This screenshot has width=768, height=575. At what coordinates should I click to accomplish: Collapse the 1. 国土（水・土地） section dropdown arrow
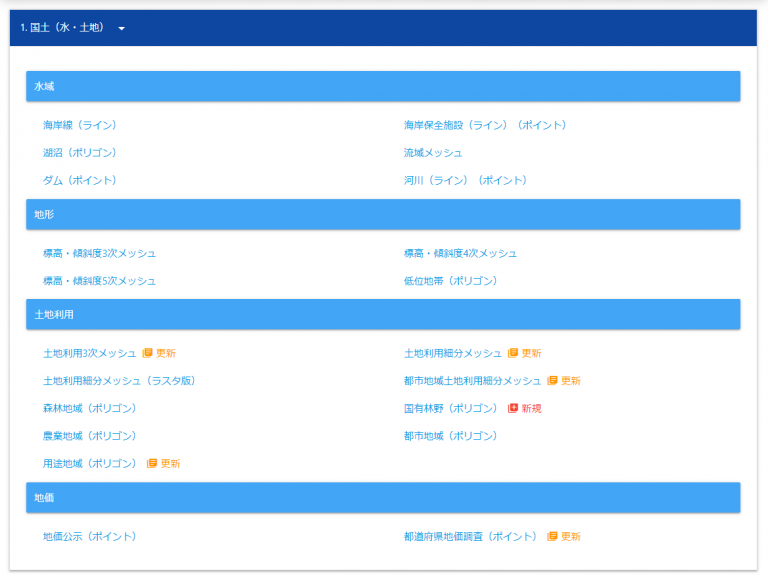121,28
